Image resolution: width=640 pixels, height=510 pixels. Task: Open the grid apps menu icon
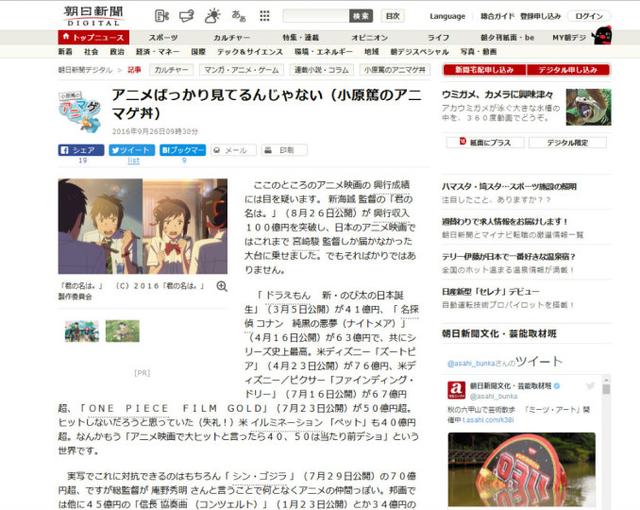[x=264, y=16]
